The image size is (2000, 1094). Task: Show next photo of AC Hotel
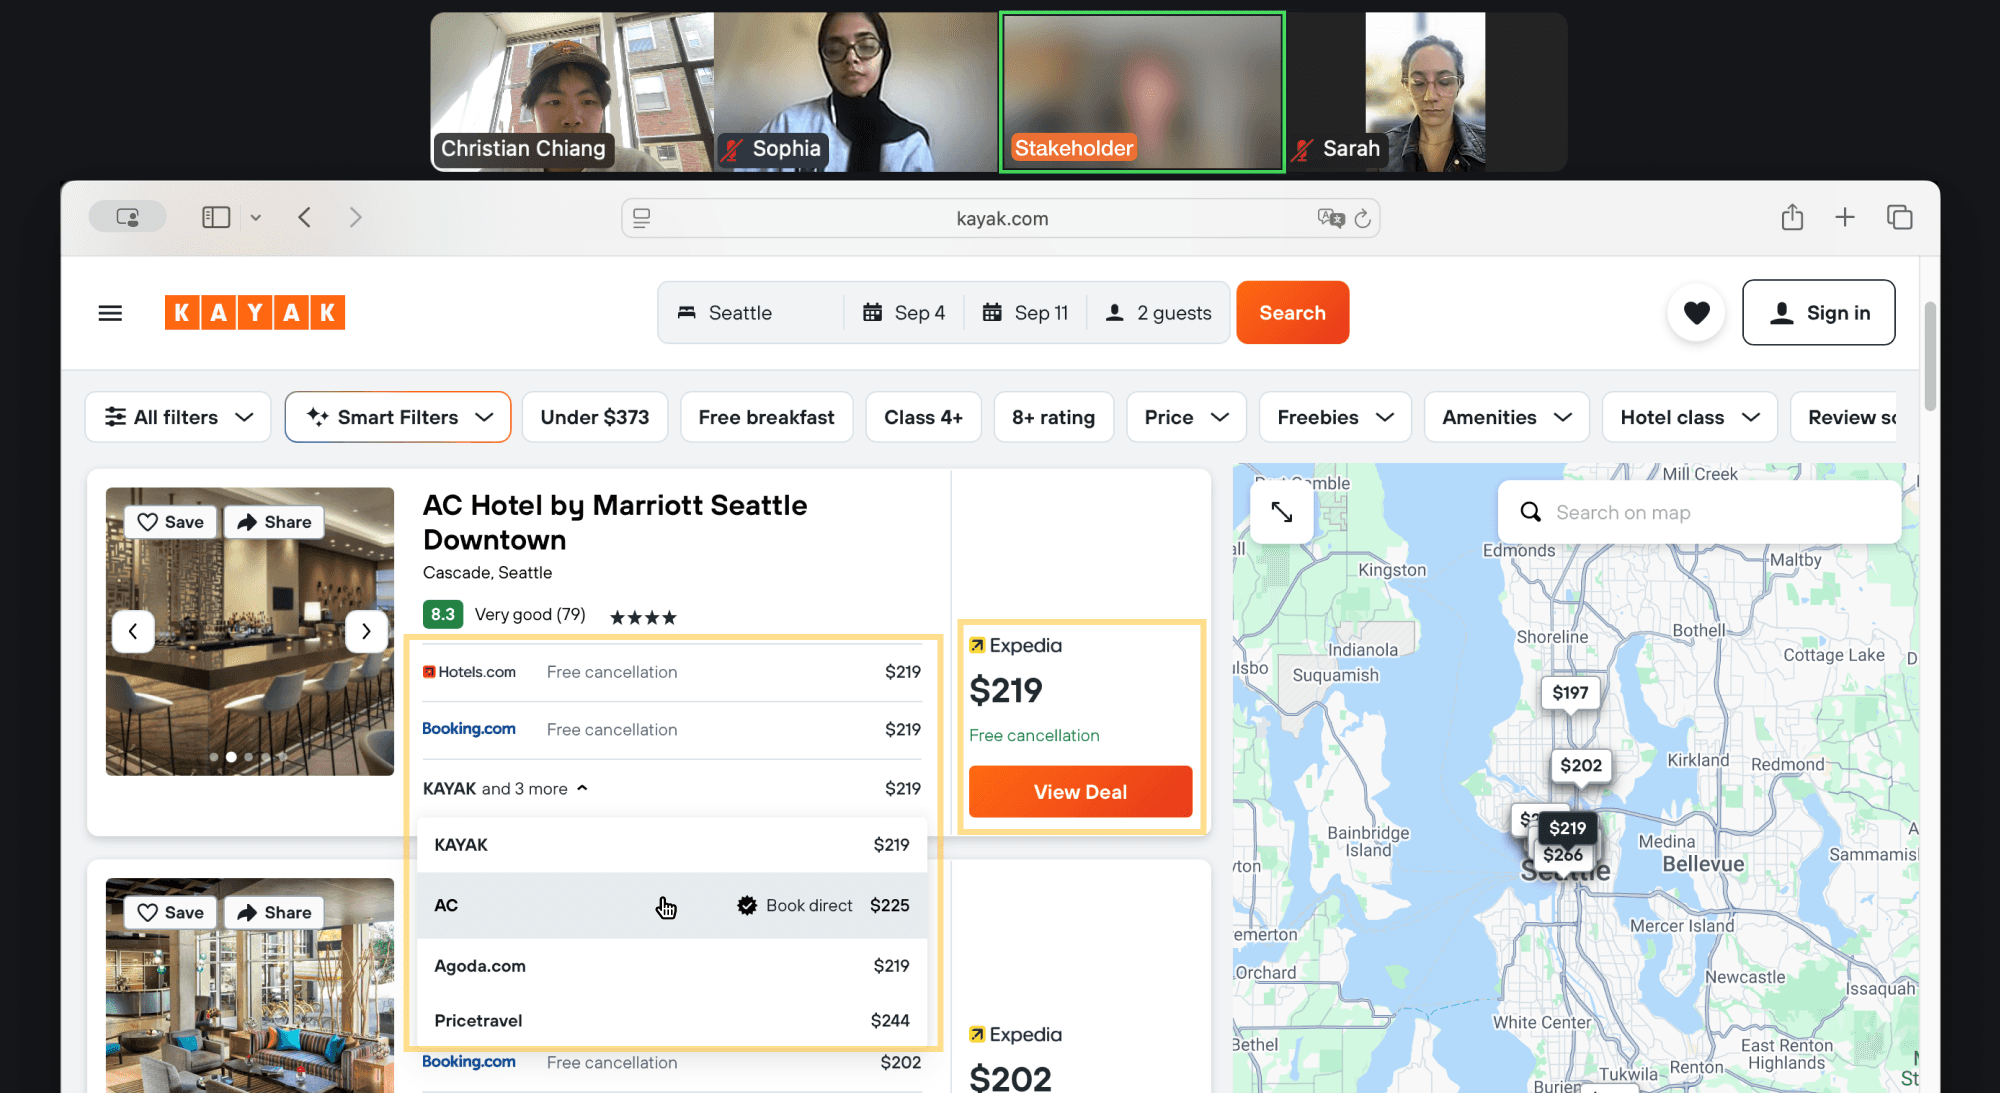(366, 631)
